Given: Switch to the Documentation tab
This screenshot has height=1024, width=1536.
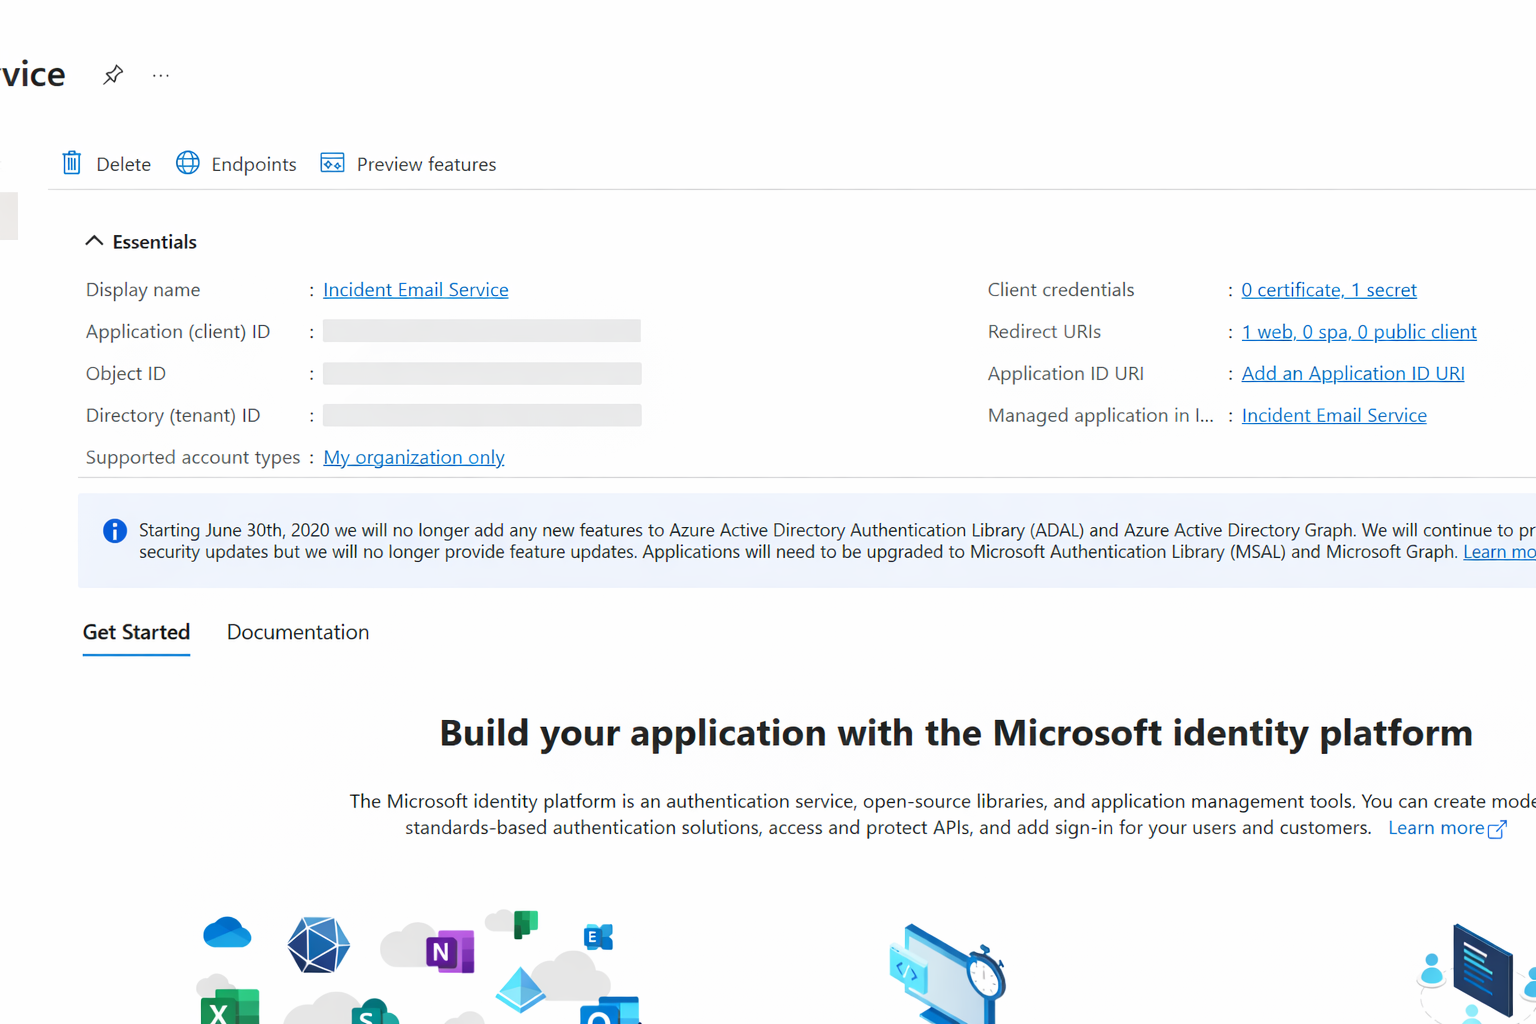Looking at the screenshot, I should [297, 632].
